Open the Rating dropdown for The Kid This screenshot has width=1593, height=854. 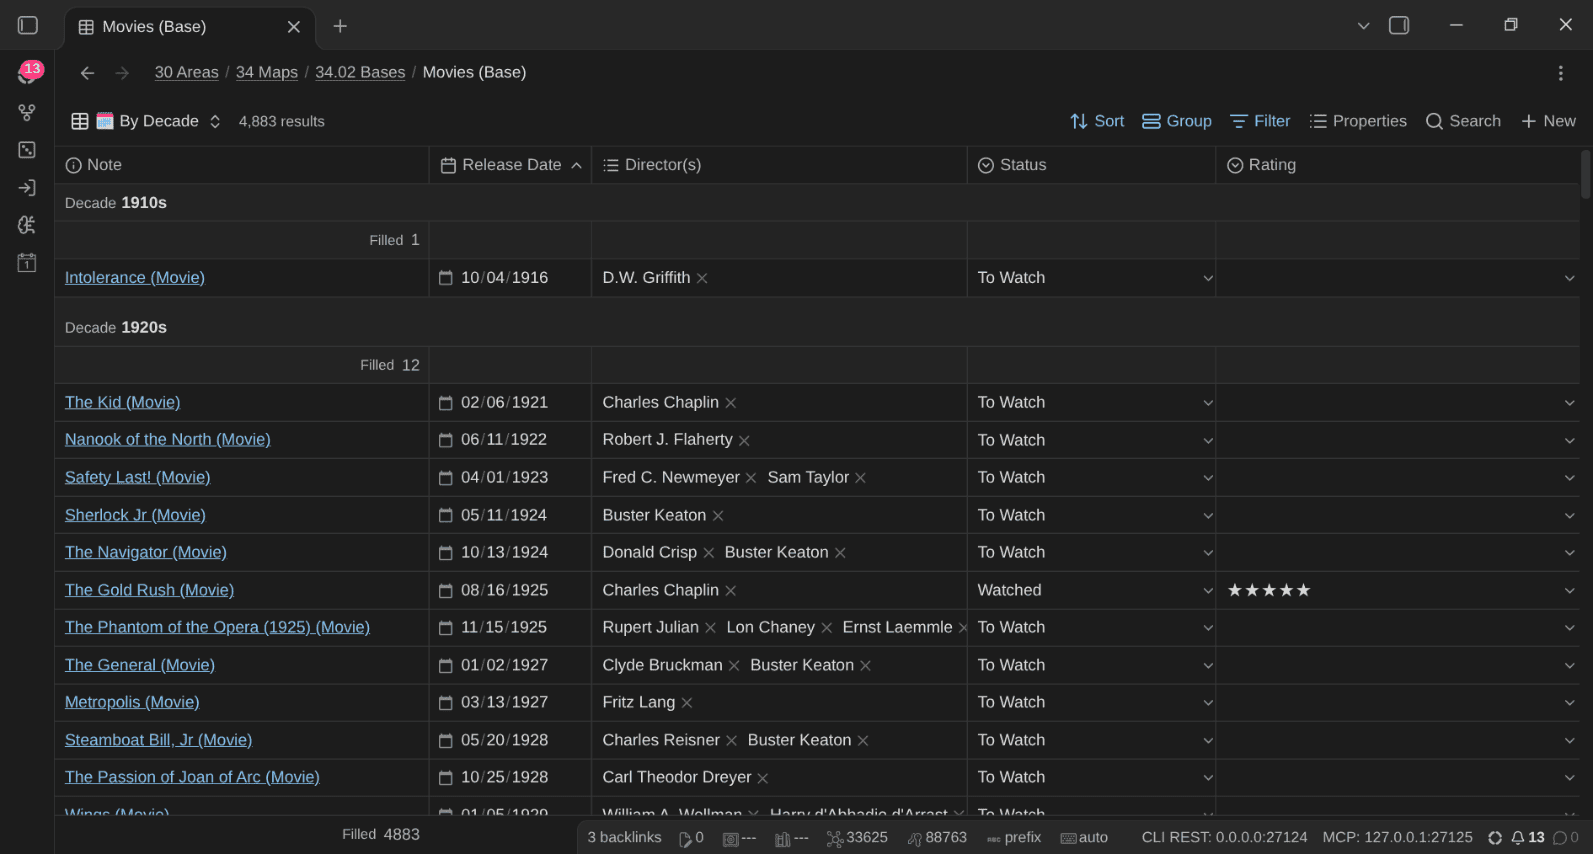[x=1569, y=403]
